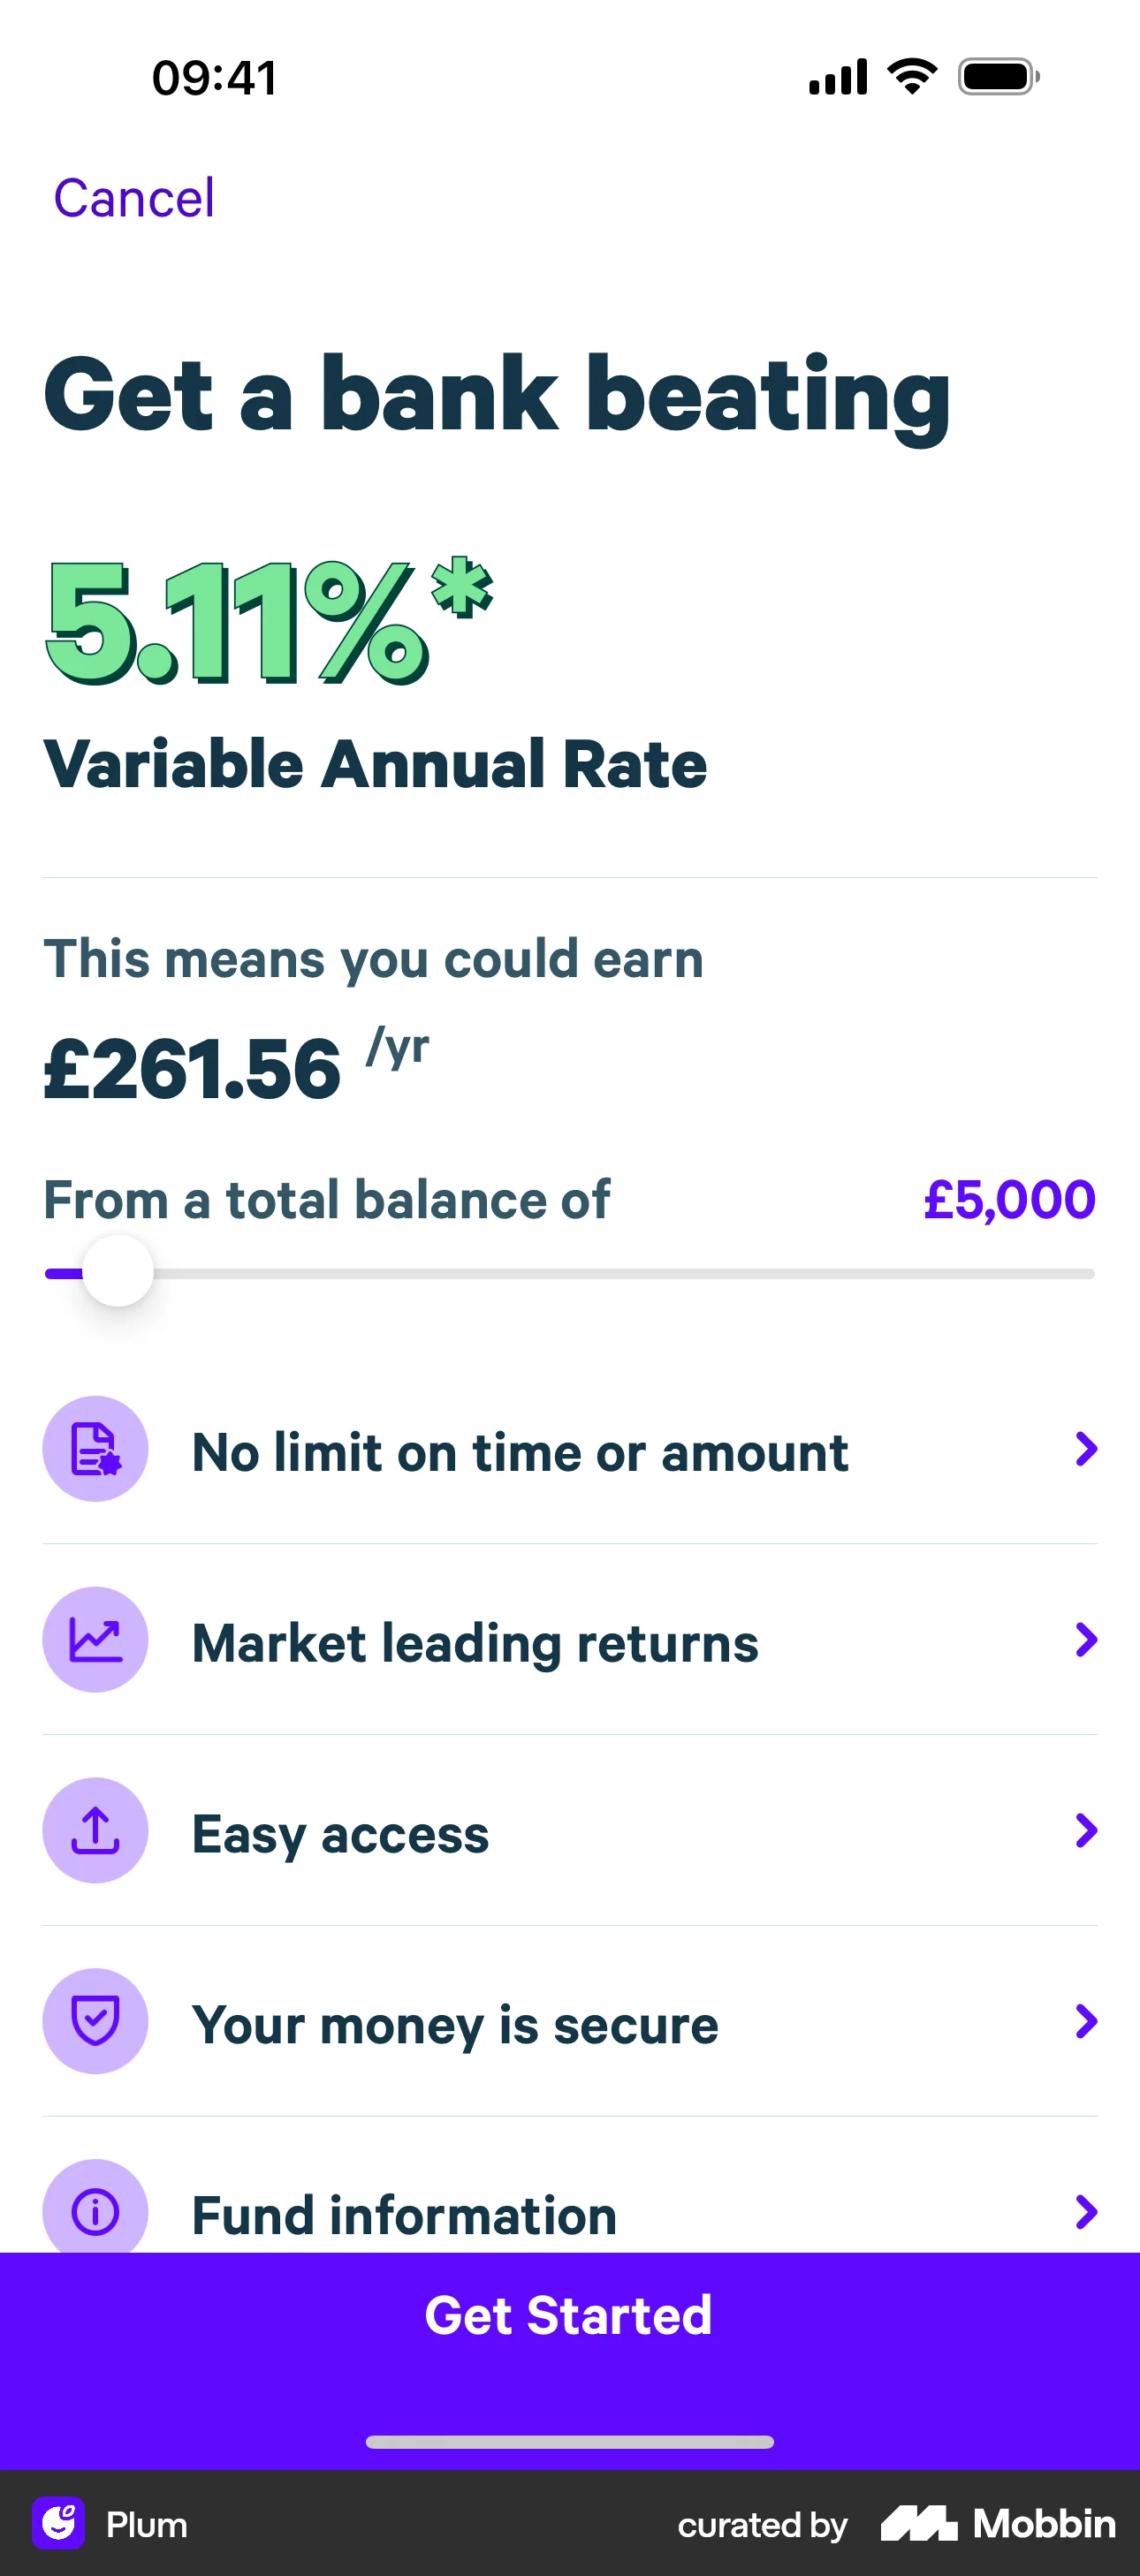Tap the £5,000 balance amount

pos(1009,1199)
